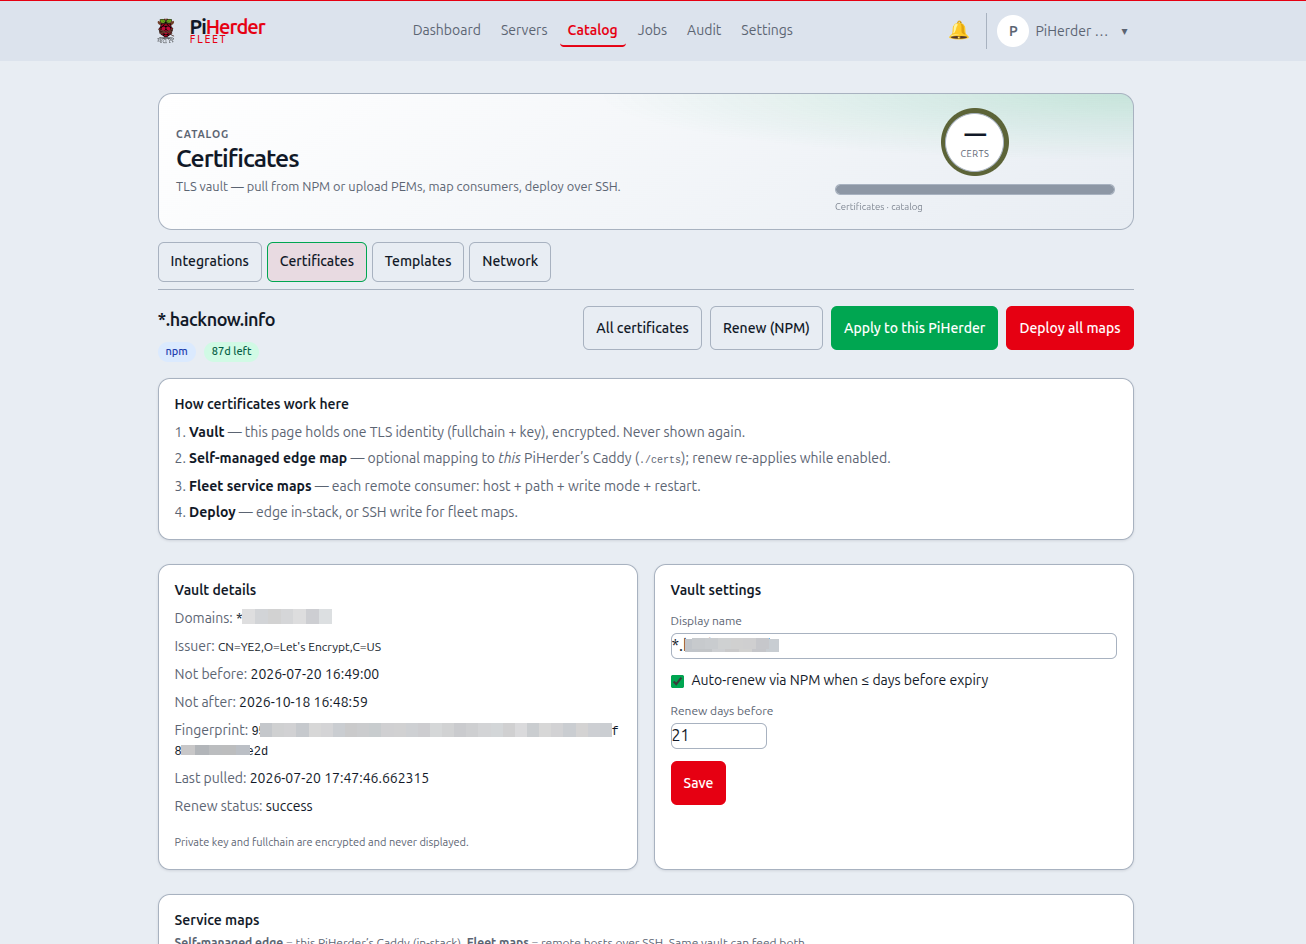Open the Dashboard nav item
The height and width of the screenshot is (944, 1306).
[447, 30]
